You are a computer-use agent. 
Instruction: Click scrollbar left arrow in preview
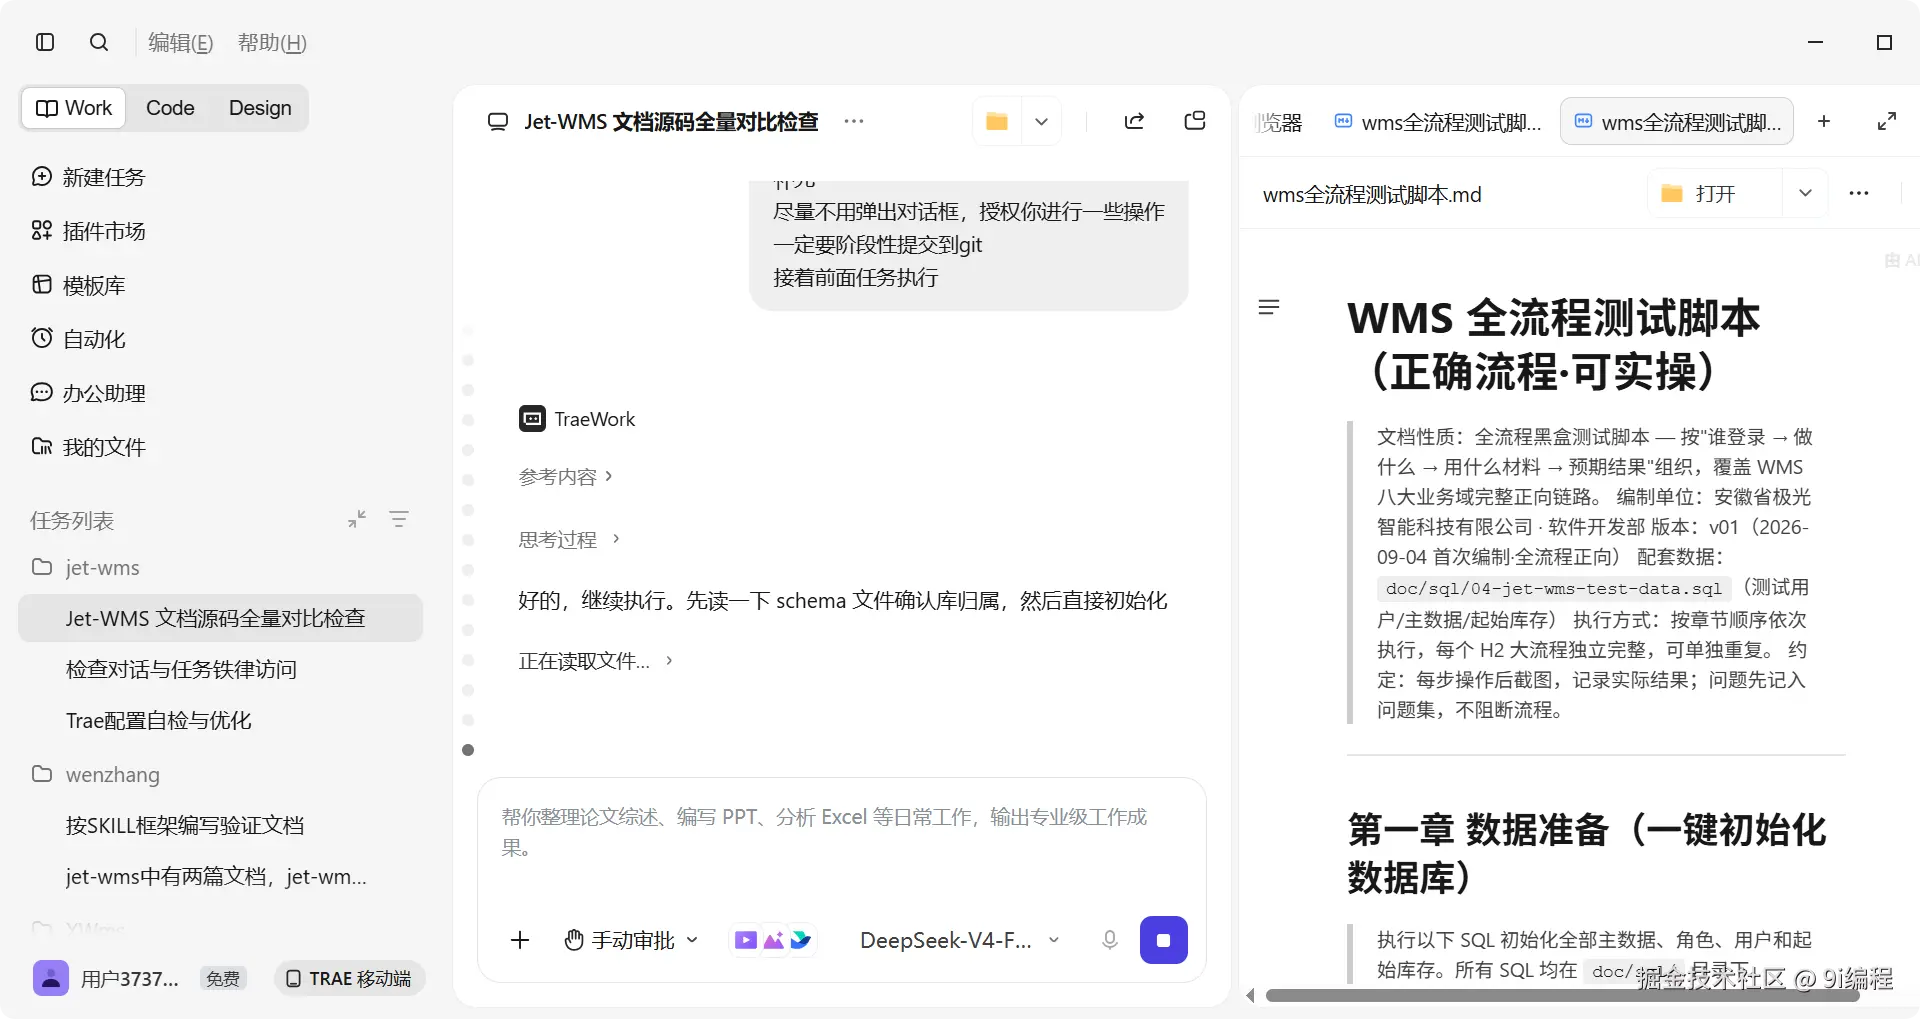[1250, 995]
